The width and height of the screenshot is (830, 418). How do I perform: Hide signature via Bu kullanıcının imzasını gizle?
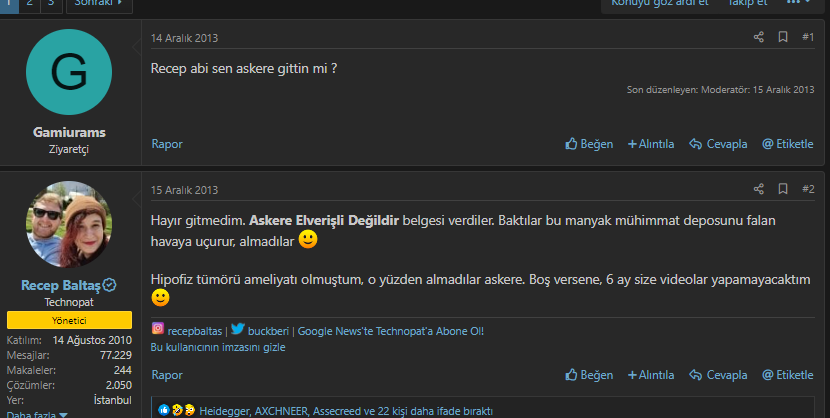(x=218, y=347)
